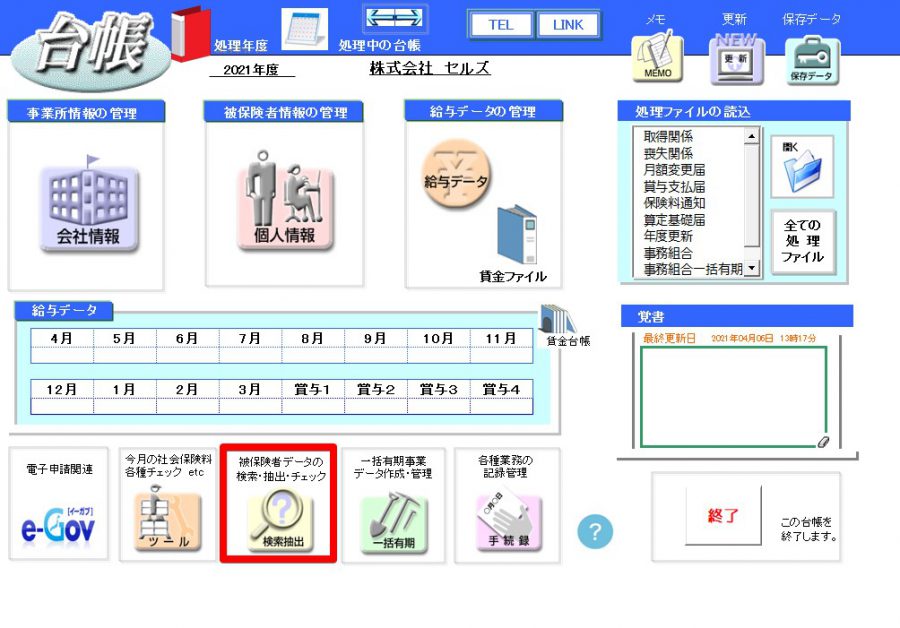
Task: Click the 2021年度 processing year text
Action: click(x=251, y=70)
